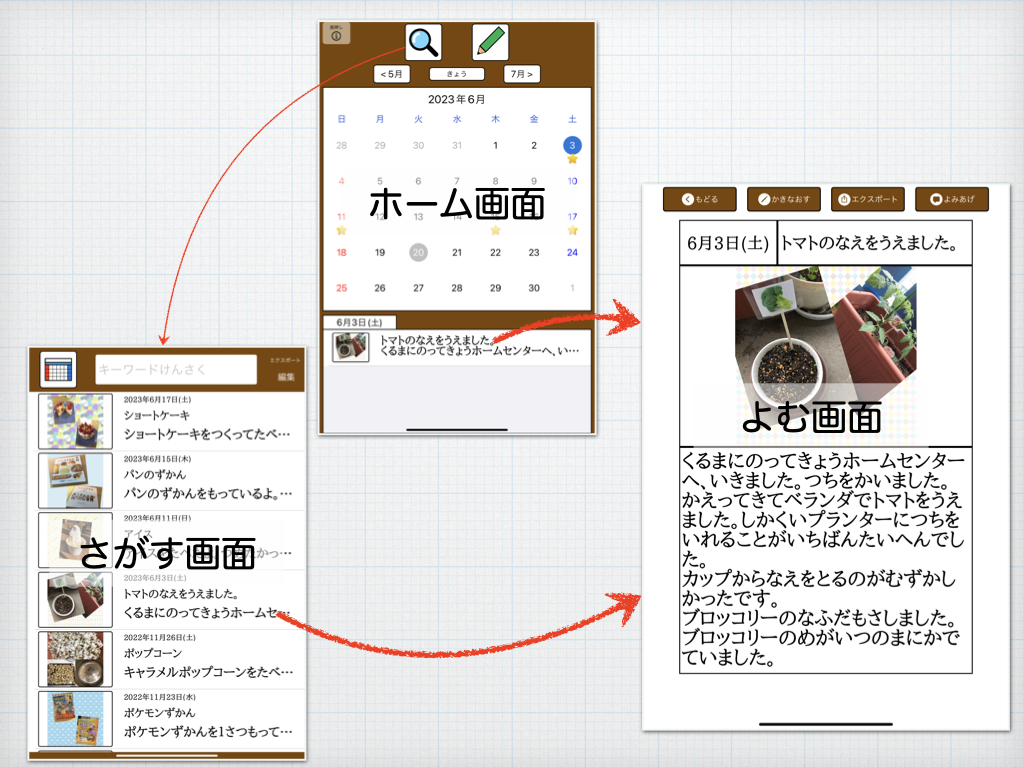Jump to today using the きょう button

coord(456,73)
